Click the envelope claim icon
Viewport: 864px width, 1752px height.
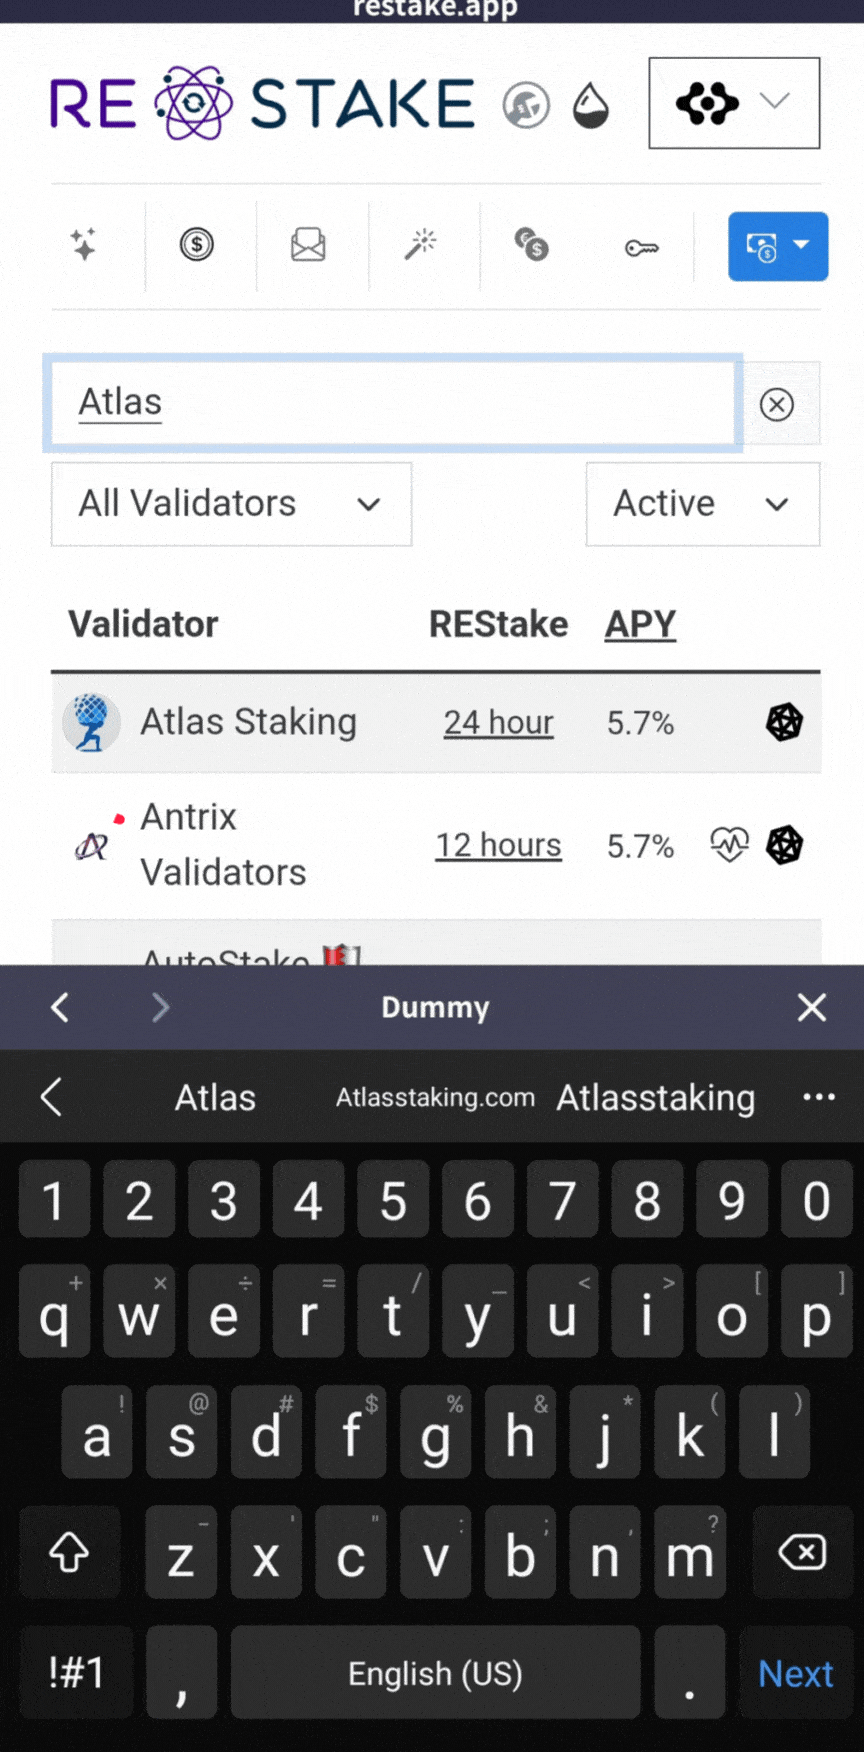308,247
